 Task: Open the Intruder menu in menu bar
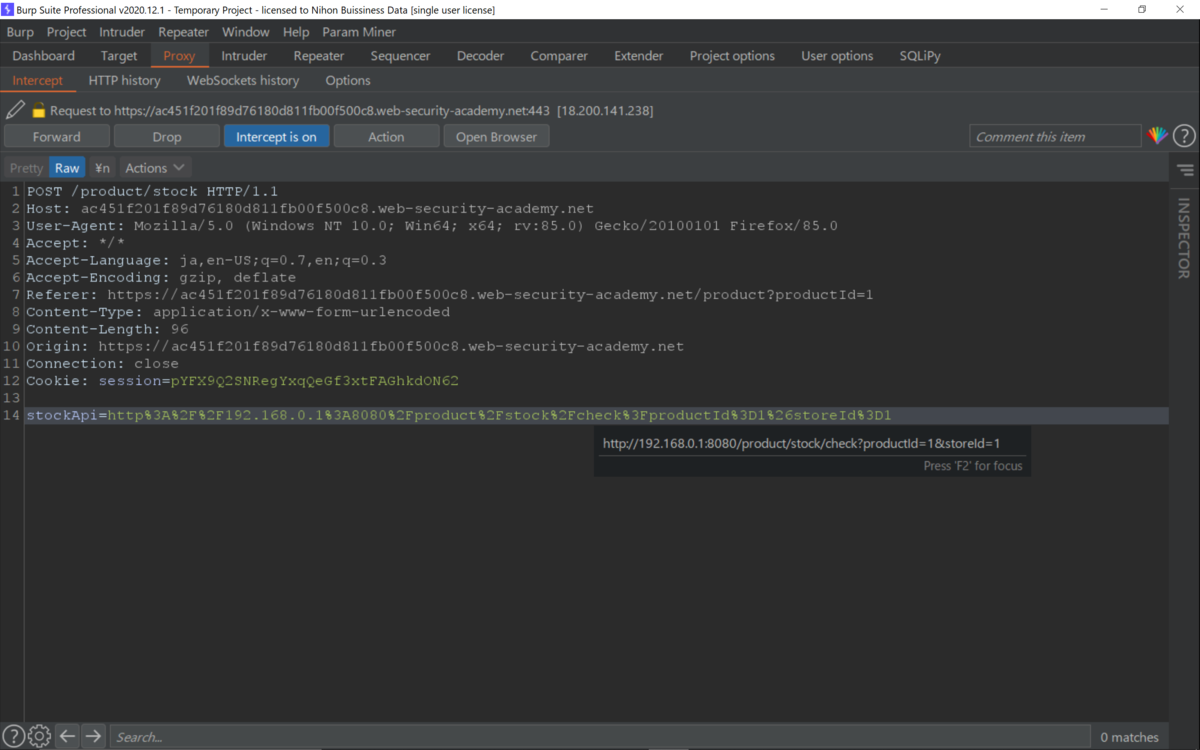[x=122, y=32]
